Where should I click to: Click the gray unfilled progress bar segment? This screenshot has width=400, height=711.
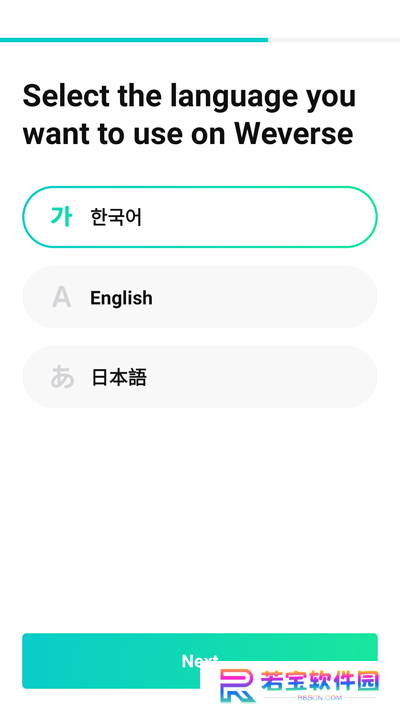click(x=334, y=40)
